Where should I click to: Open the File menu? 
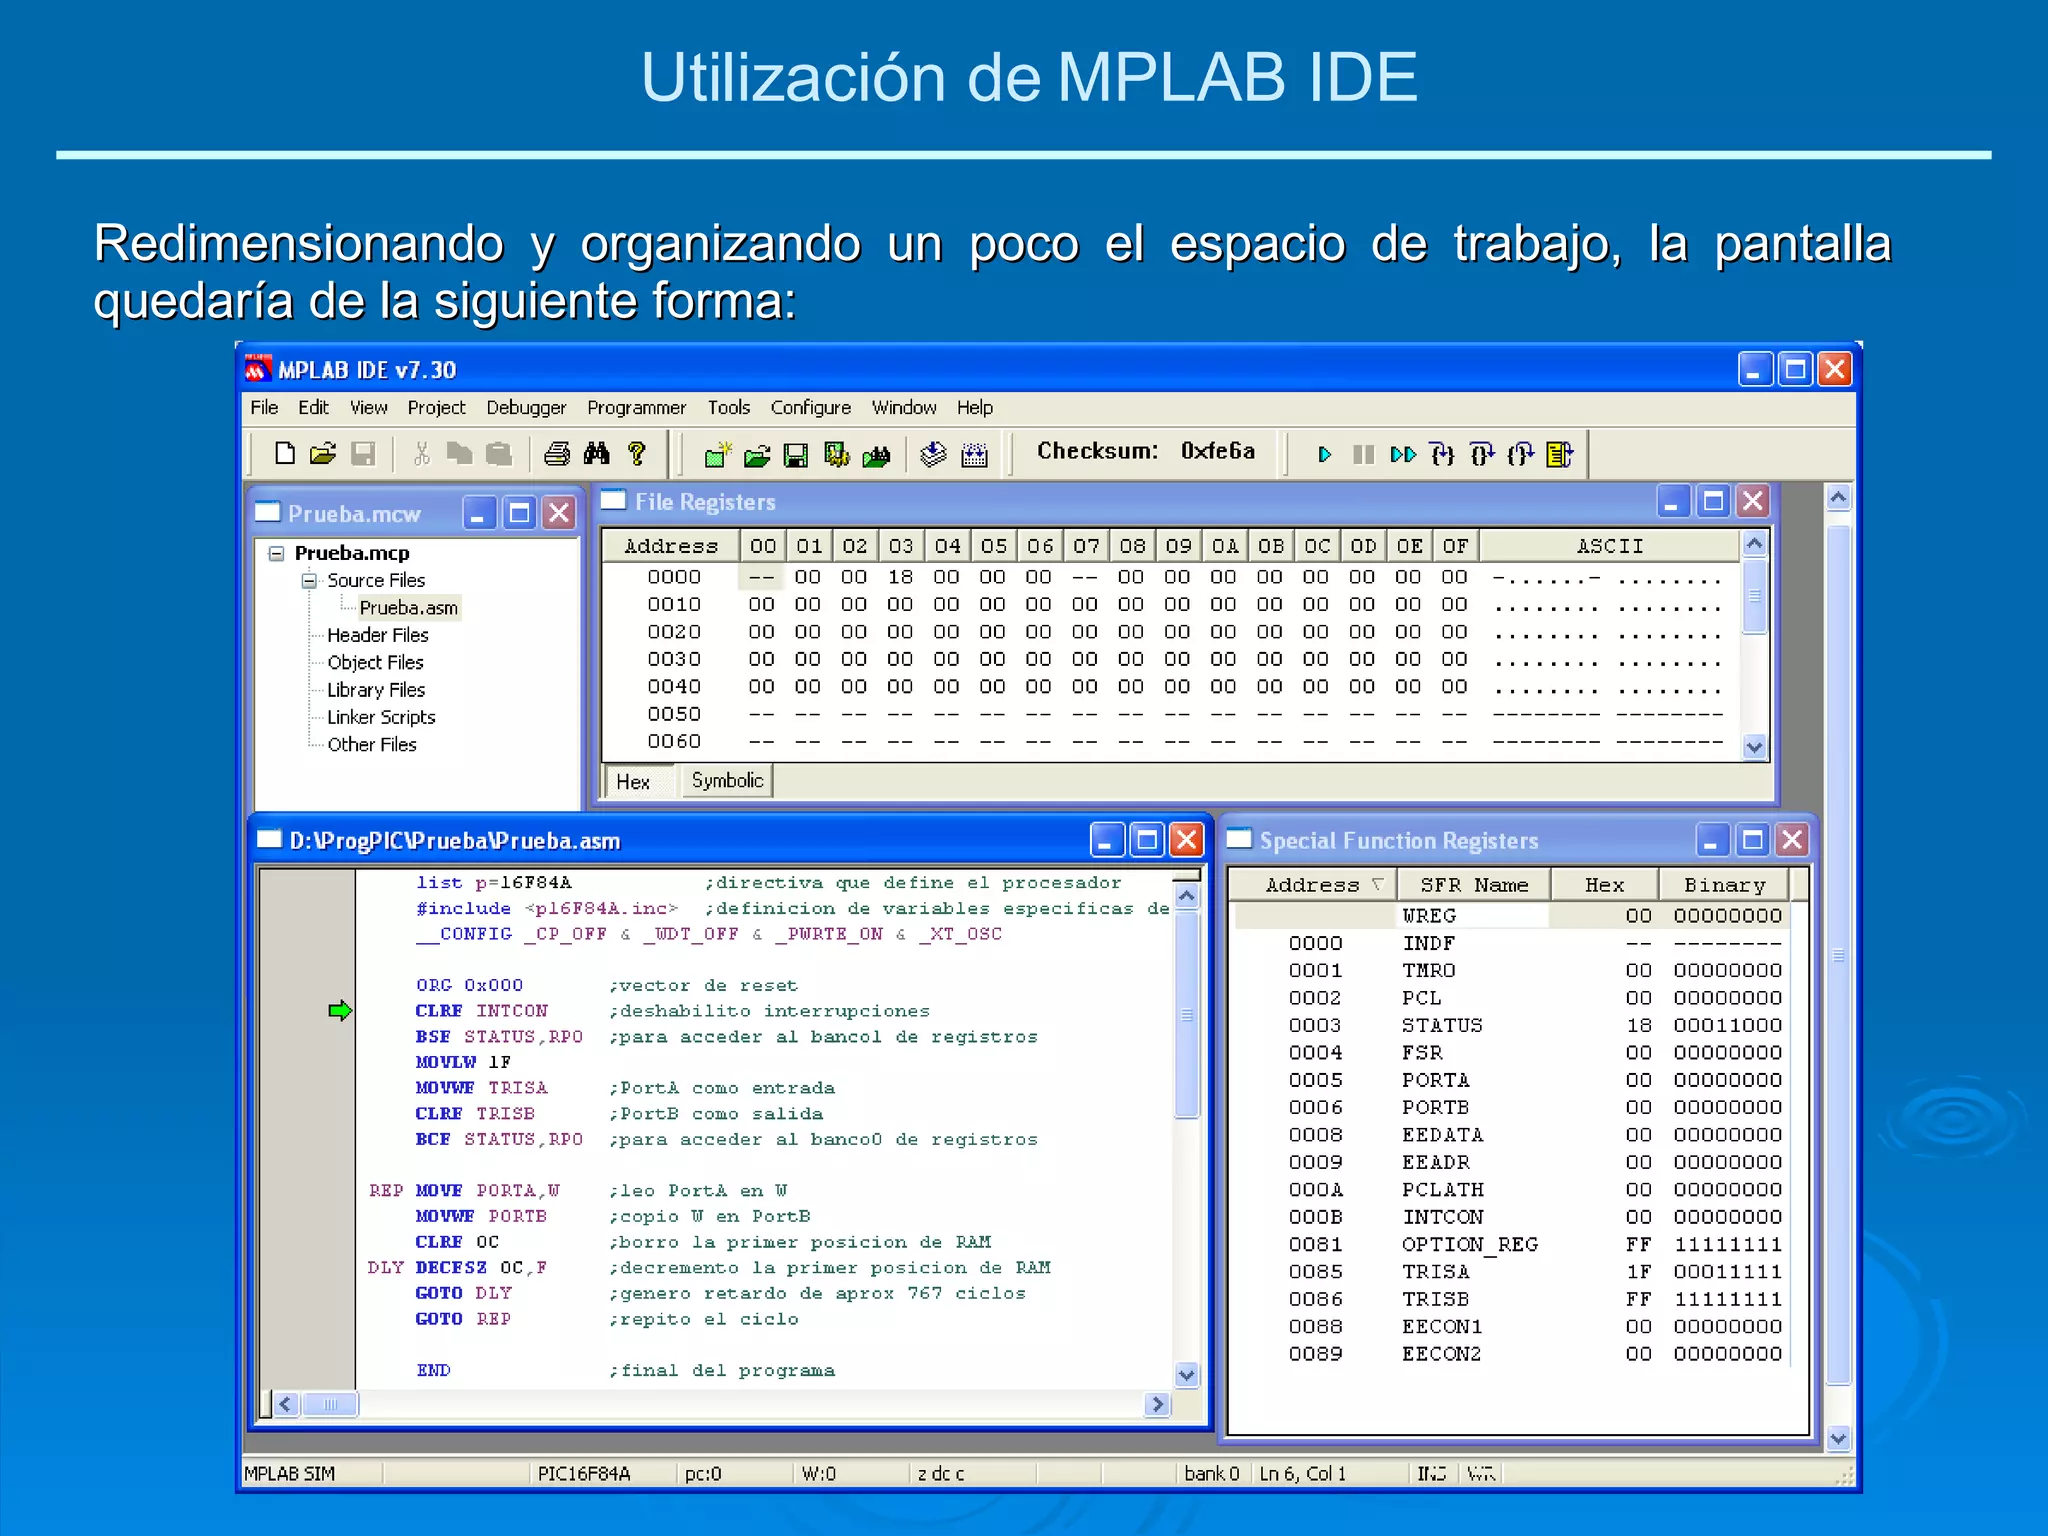(x=264, y=407)
